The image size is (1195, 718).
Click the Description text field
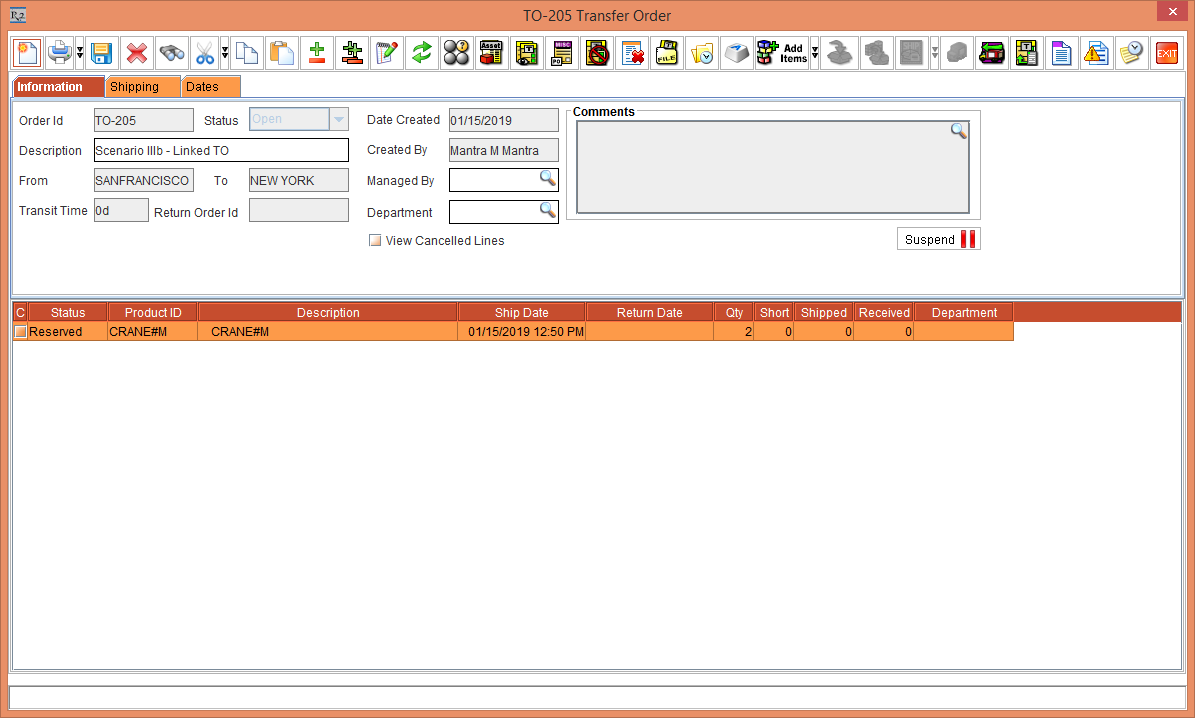coord(220,151)
